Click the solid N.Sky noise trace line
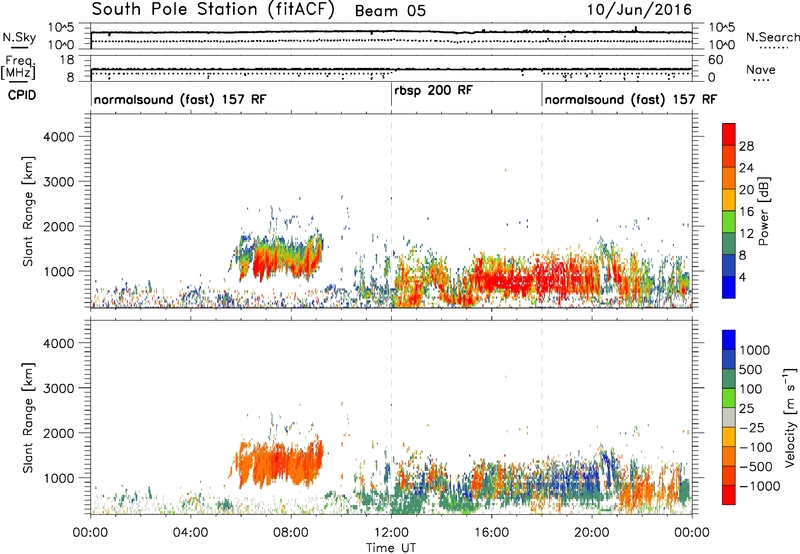The height and width of the screenshot is (554, 800). click(391, 32)
